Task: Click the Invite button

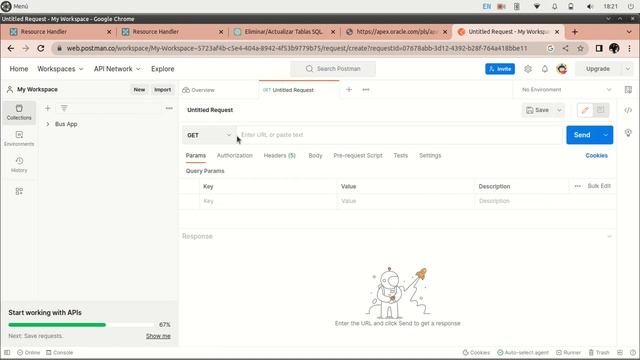Action: tap(500, 69)
